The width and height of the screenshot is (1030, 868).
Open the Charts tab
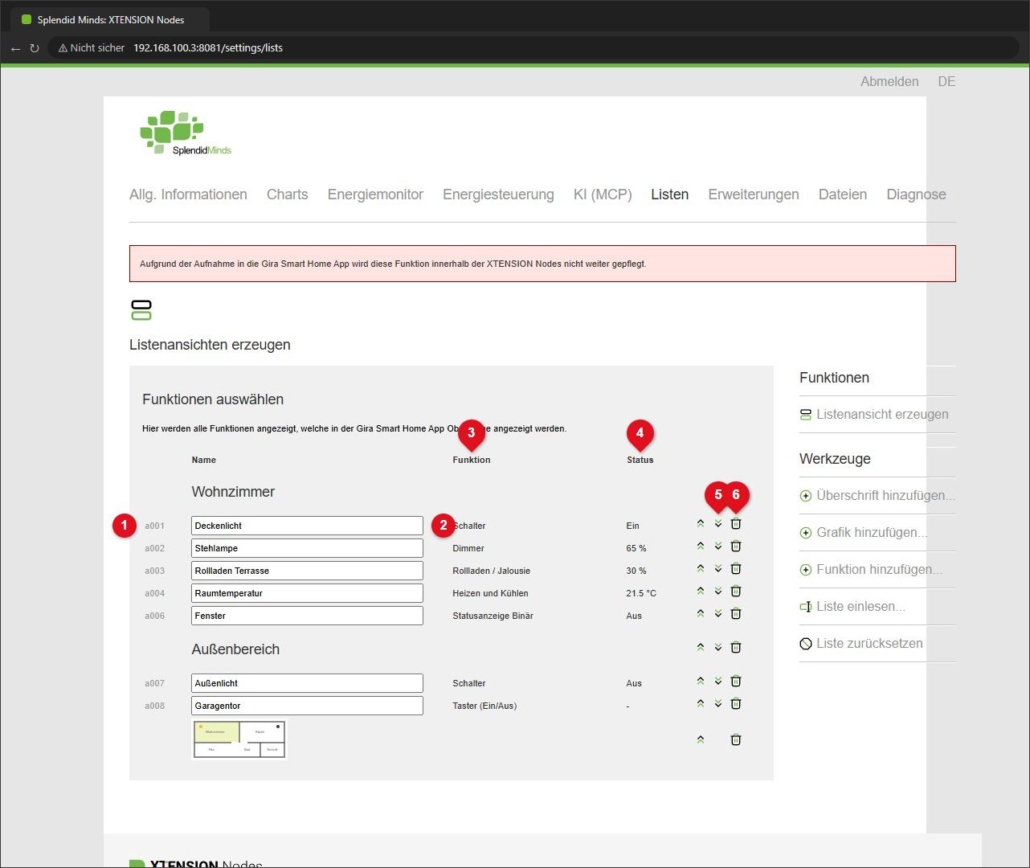[287, 194]
